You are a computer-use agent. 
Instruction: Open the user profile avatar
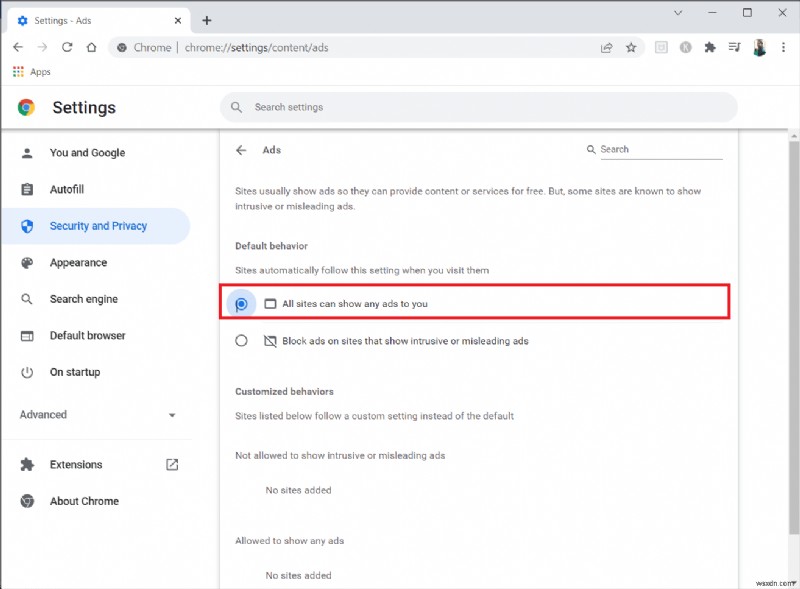[759, 47]
